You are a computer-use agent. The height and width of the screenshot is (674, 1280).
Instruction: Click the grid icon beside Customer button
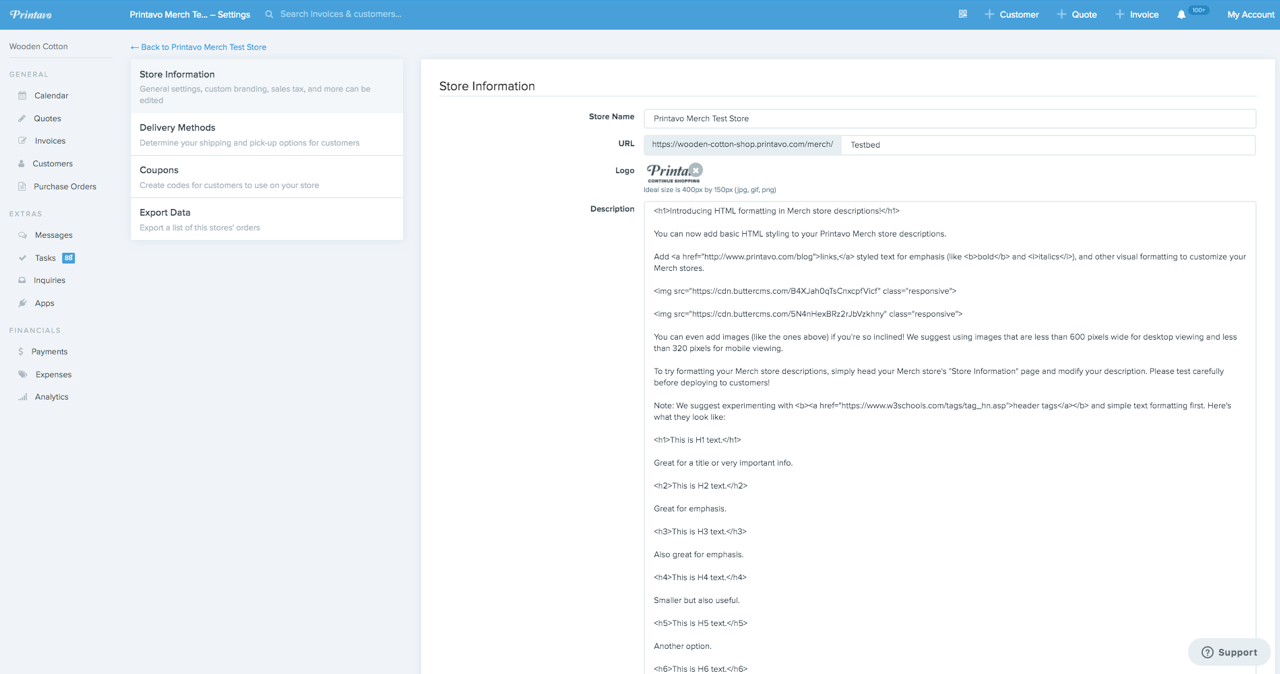click(962, 14)
